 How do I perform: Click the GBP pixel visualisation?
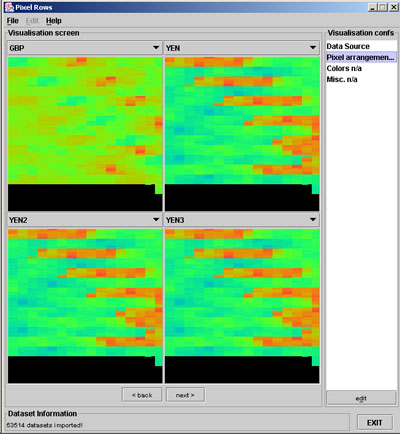(x=85, y=134)
